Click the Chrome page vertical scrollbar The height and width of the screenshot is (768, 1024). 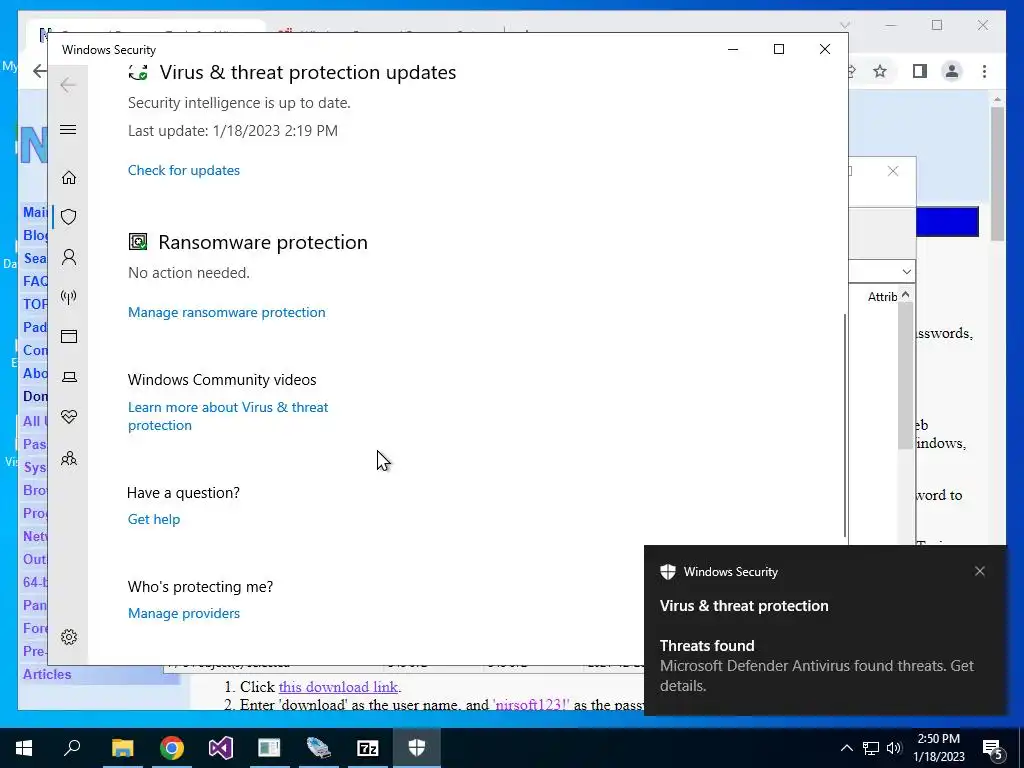997,173
